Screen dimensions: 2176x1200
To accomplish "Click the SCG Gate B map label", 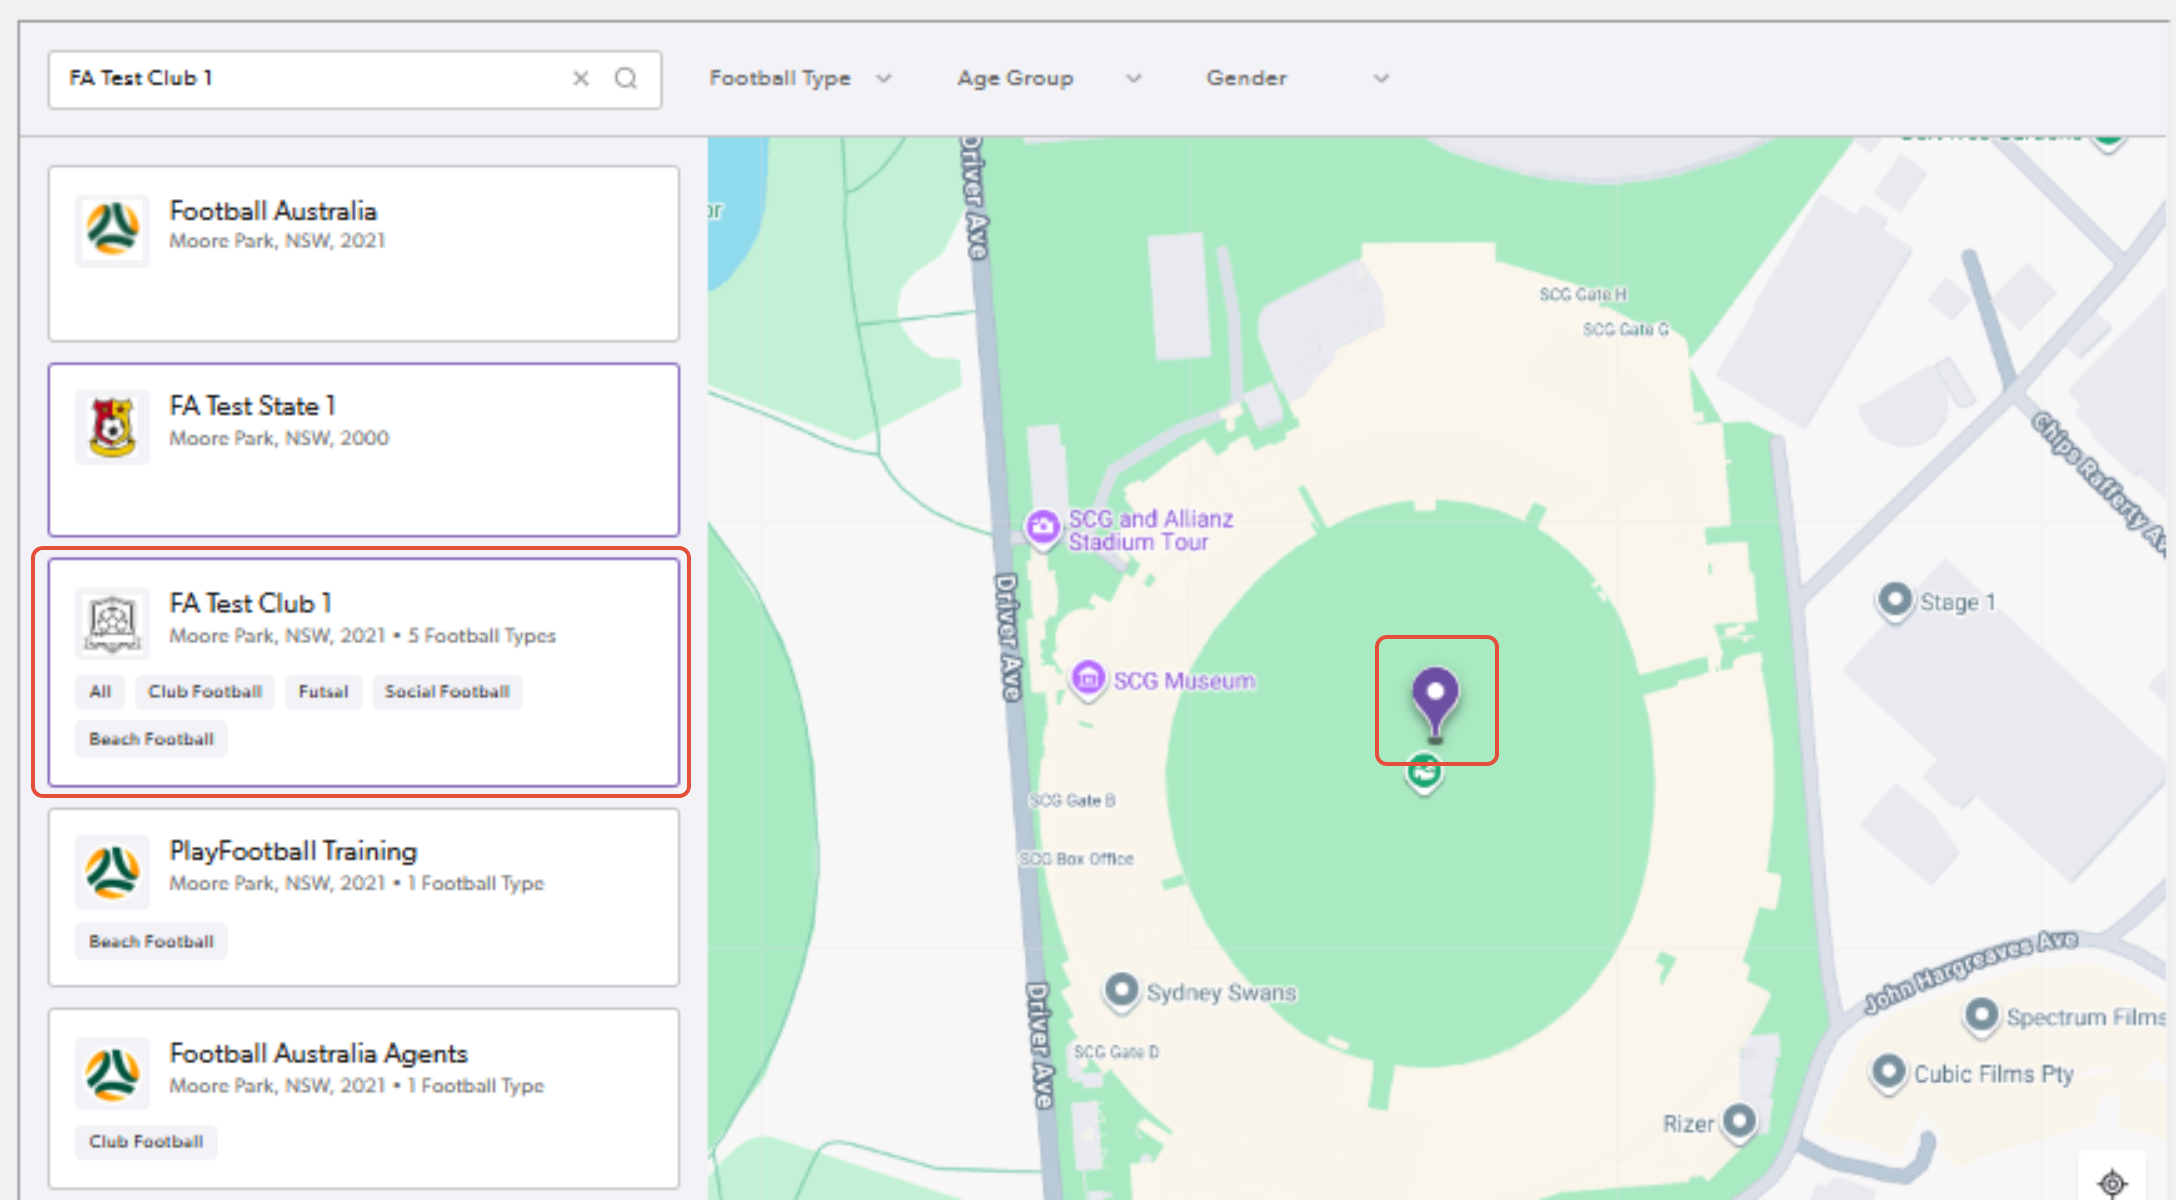I will coord(1072,800).
